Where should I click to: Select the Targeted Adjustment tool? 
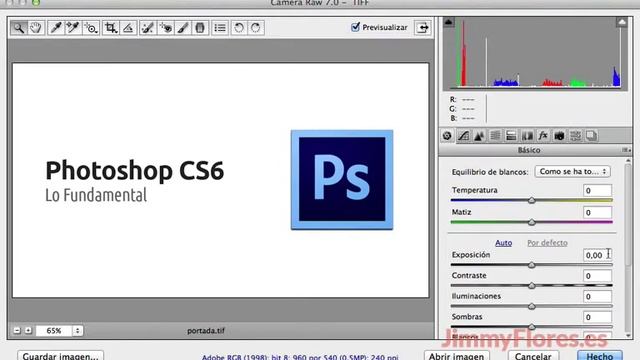pyautogui.click(x=91, y=28)
